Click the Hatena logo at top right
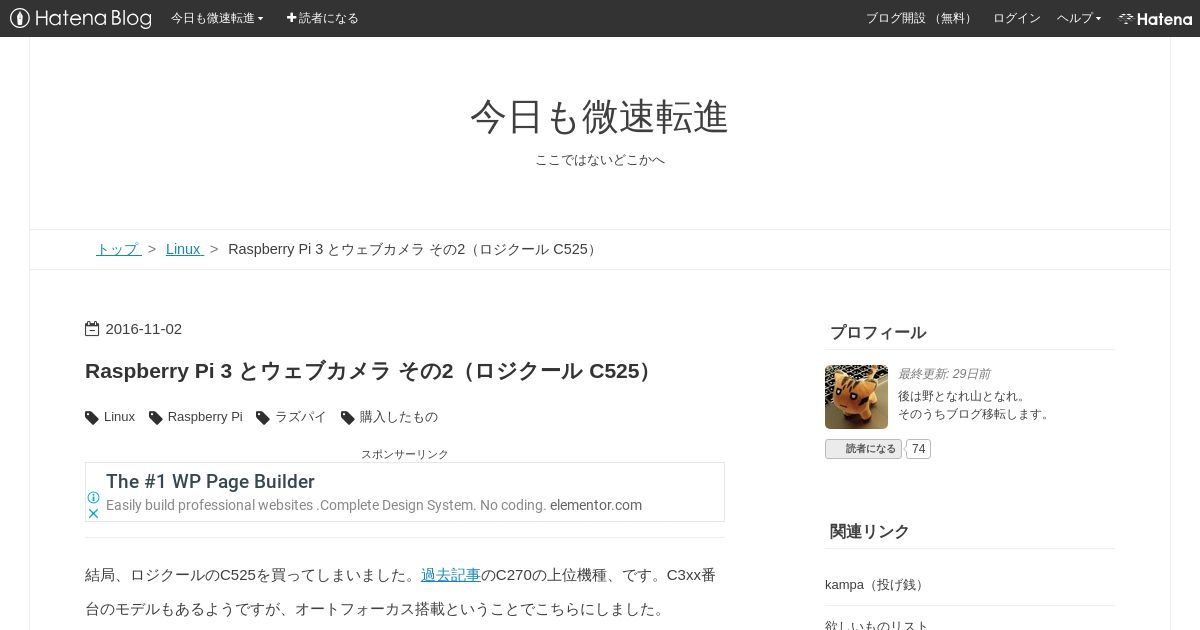This screenshot has height=630, width=1200. click(1155, 18)
